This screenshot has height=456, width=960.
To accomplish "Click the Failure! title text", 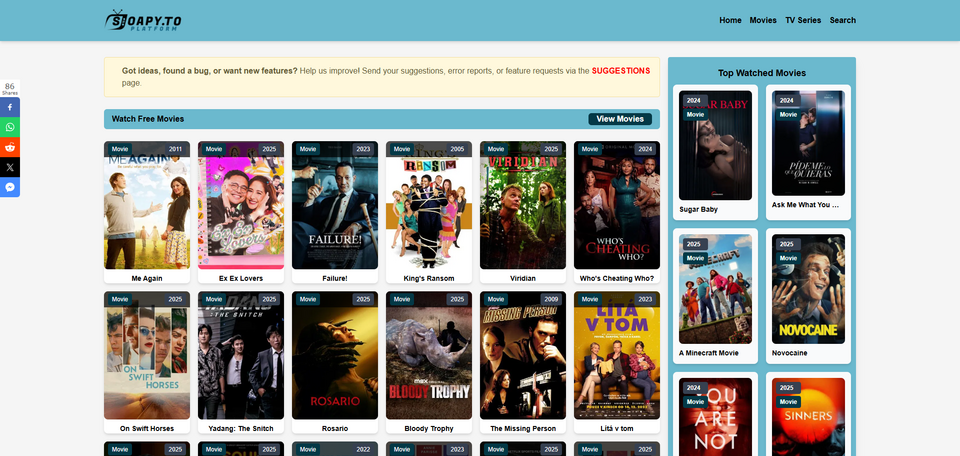I will pos(335,278).
